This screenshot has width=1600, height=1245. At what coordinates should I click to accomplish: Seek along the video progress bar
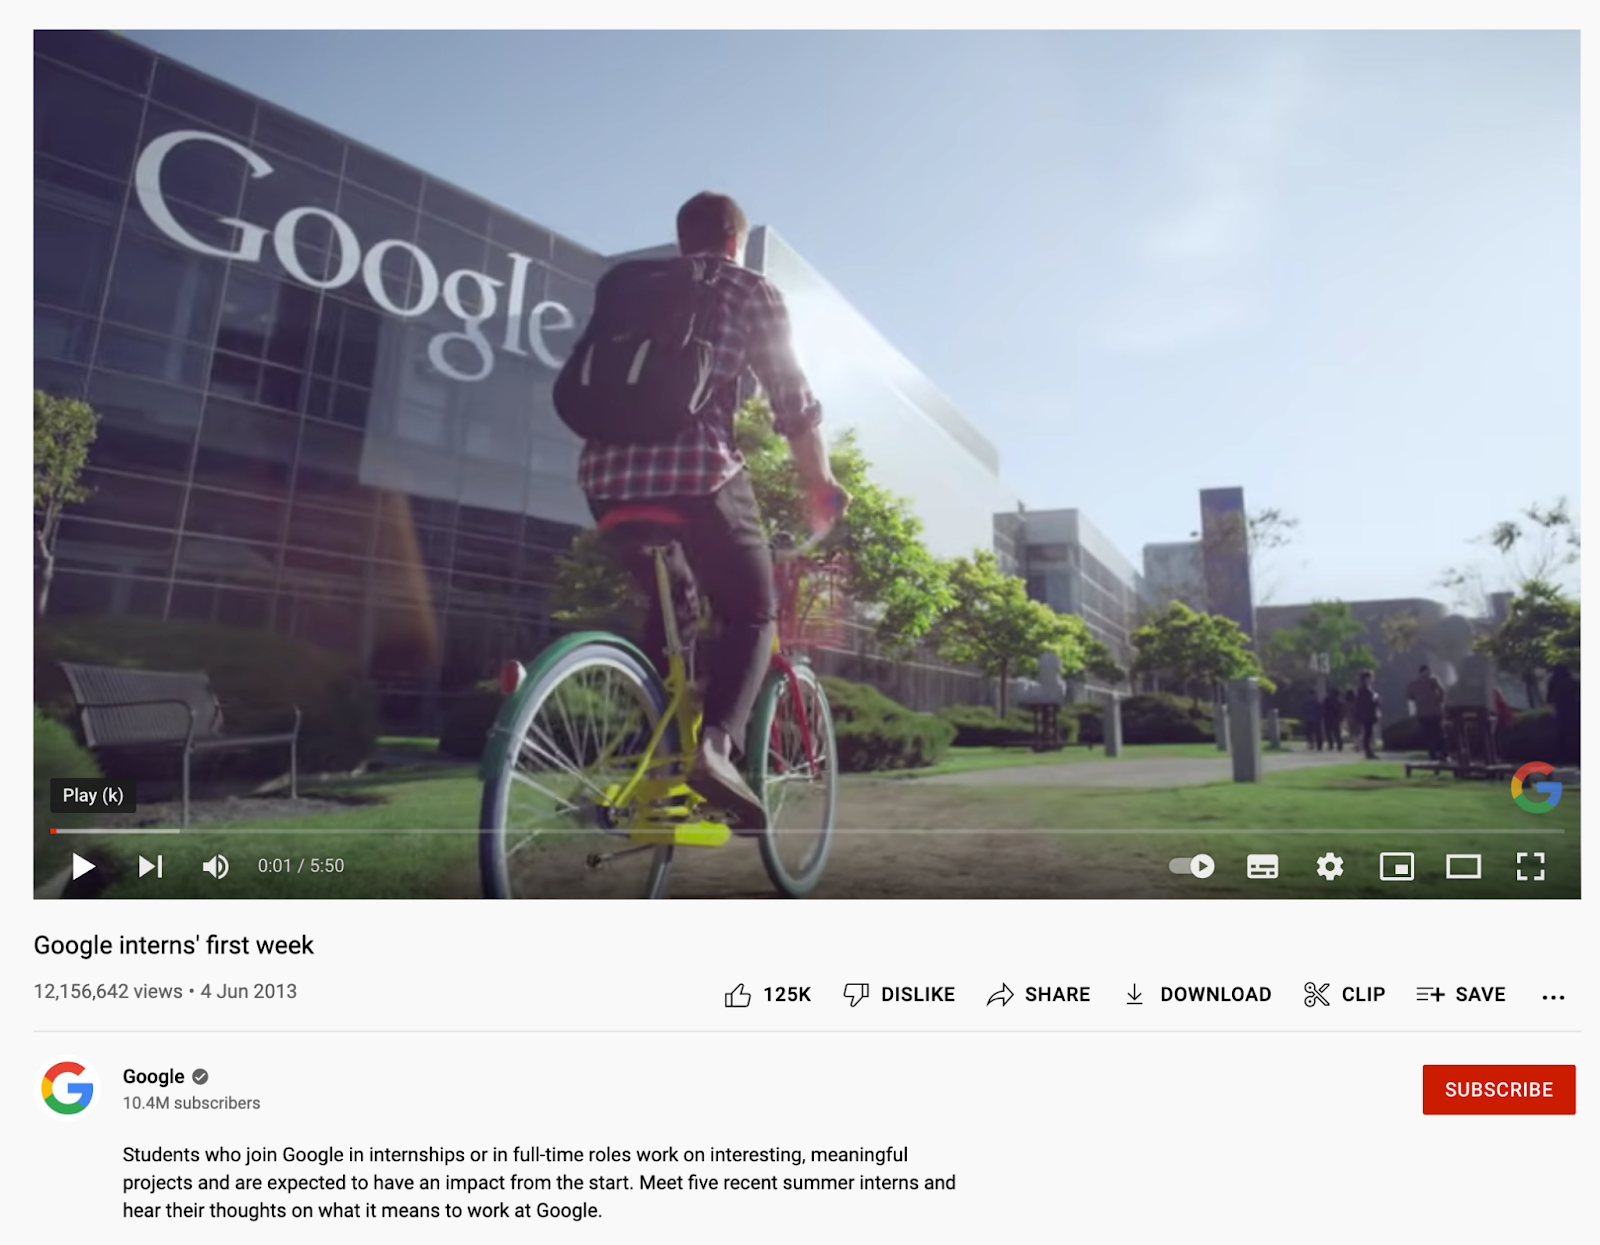(806, 831)
